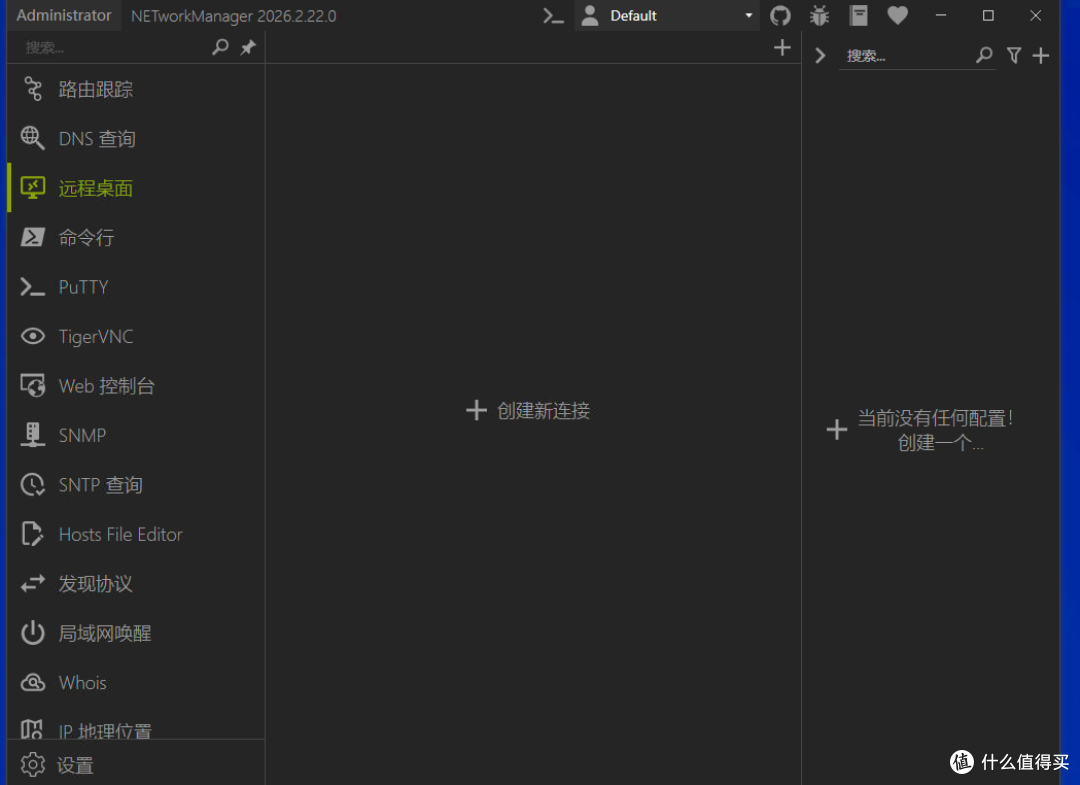Click the TigerVNC eye icon

point(32,336)
